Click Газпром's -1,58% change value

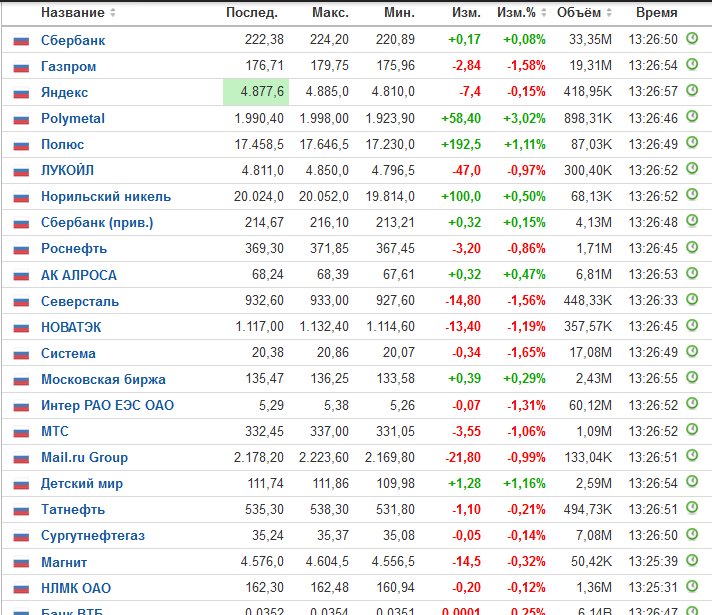pyautogui.click(x=526, y=65)
